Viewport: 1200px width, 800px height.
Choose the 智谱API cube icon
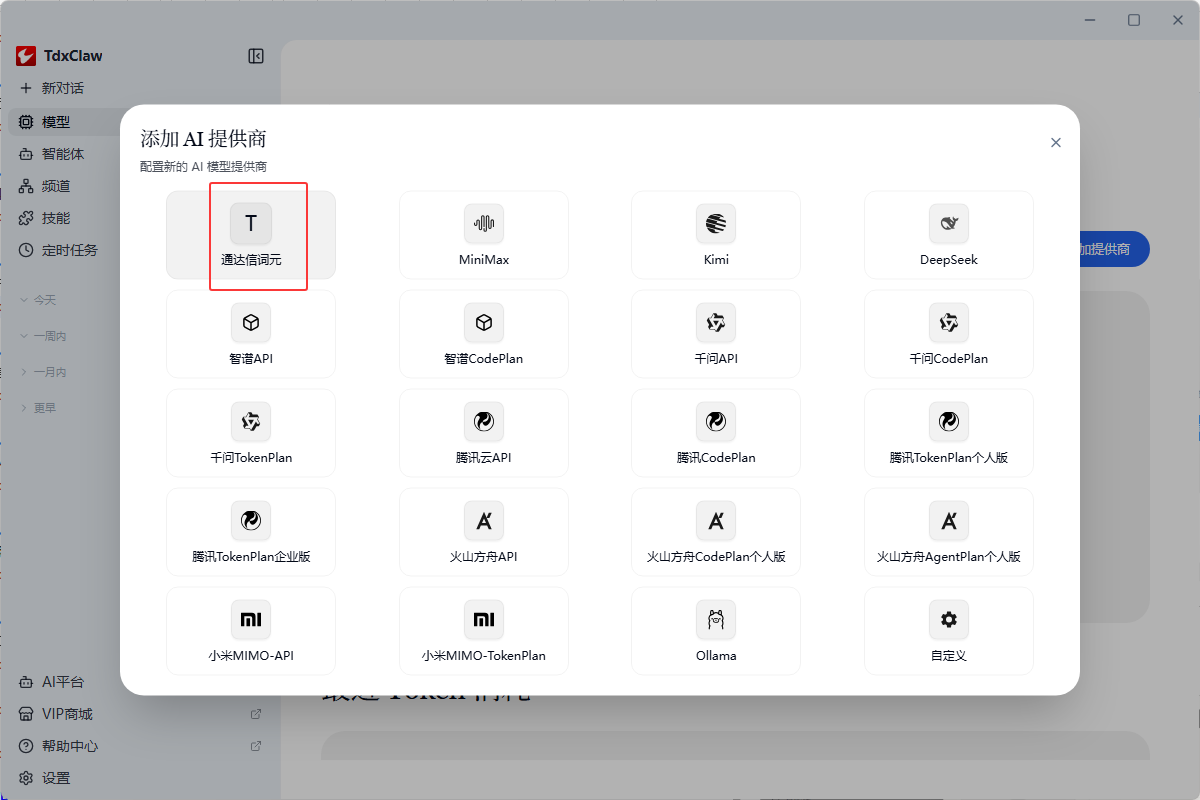click(251, 323)
